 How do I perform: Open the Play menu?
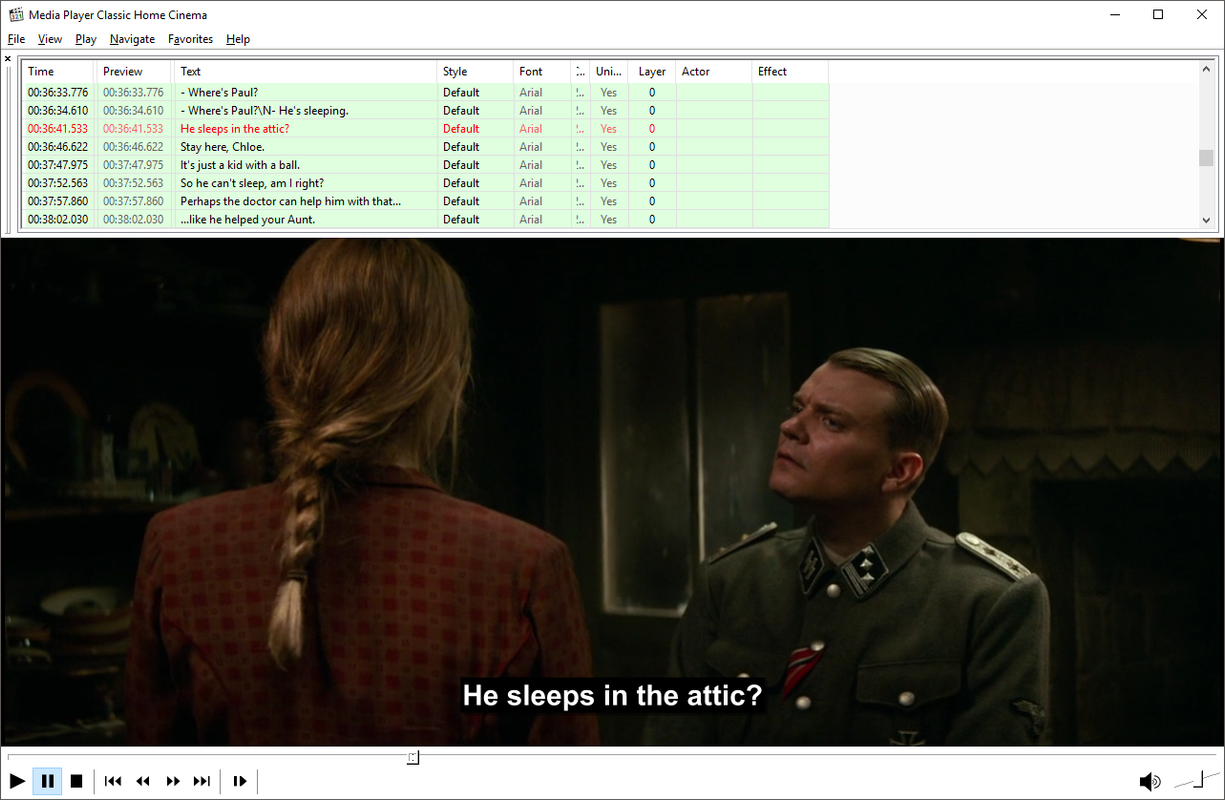point(86,39)
